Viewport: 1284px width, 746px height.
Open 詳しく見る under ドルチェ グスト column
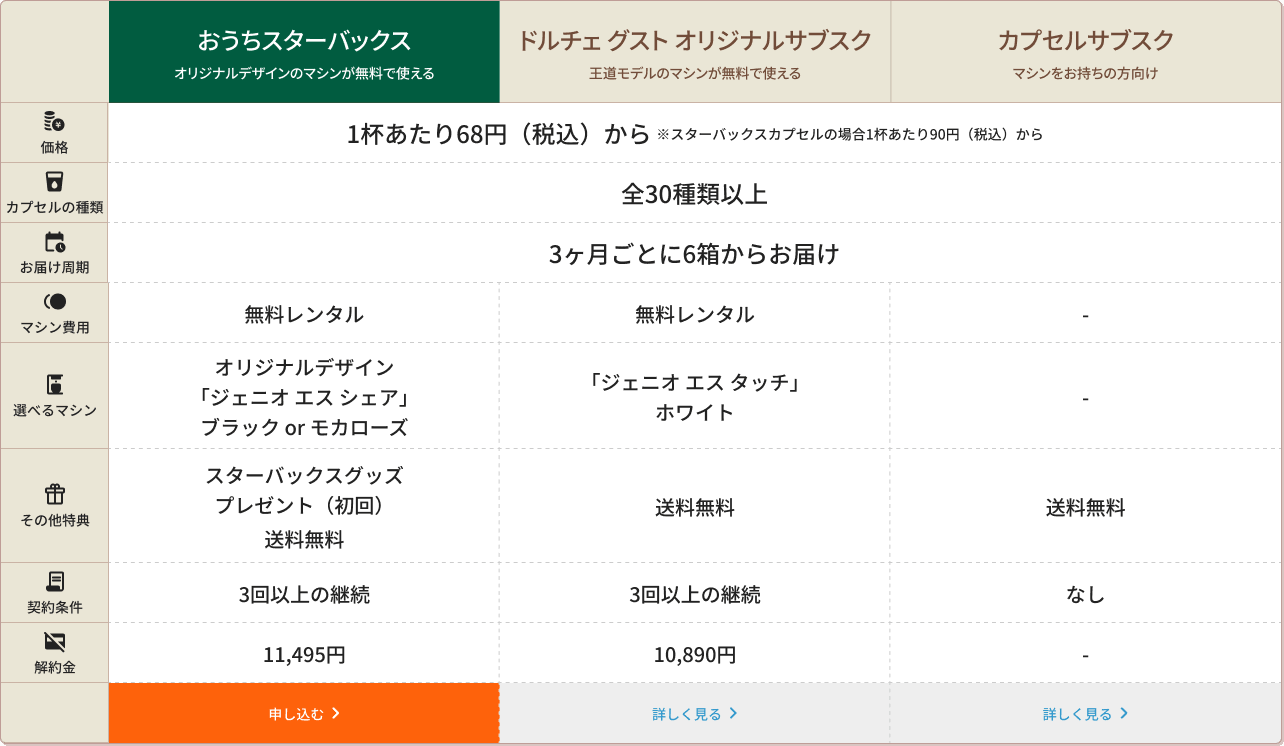(695, 714)
